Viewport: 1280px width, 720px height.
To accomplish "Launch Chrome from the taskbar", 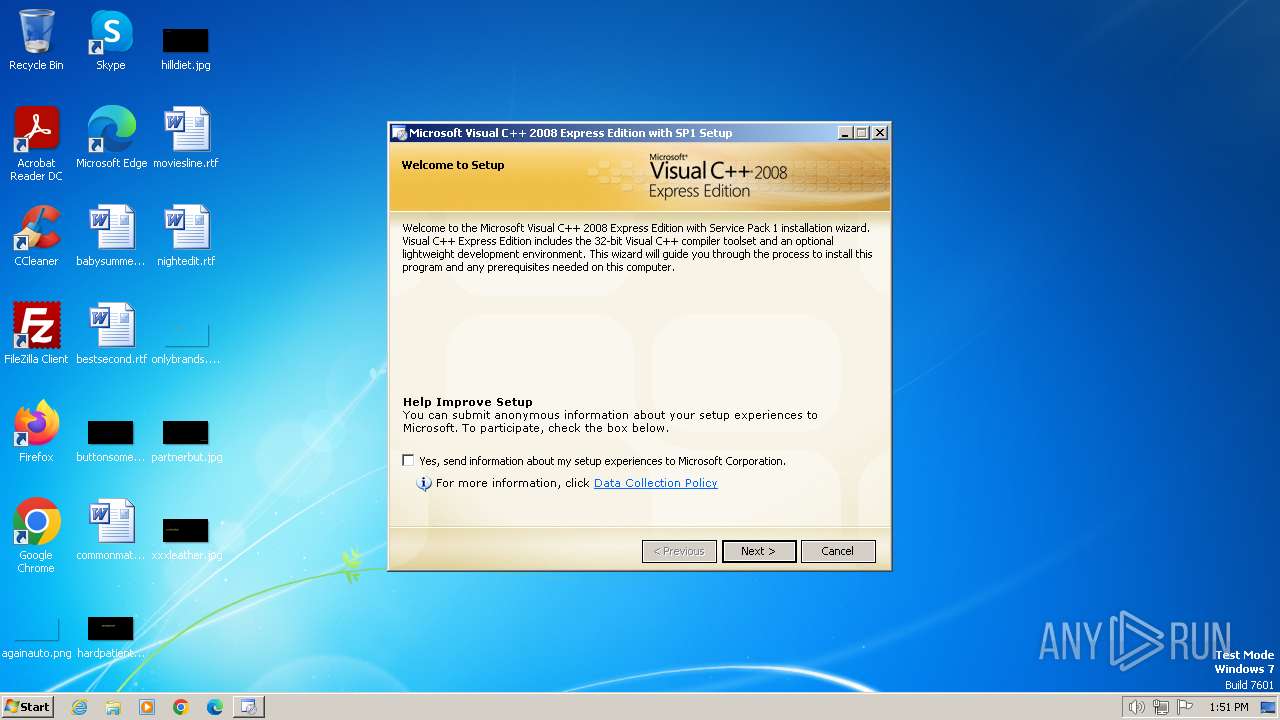I will point(181,707).
